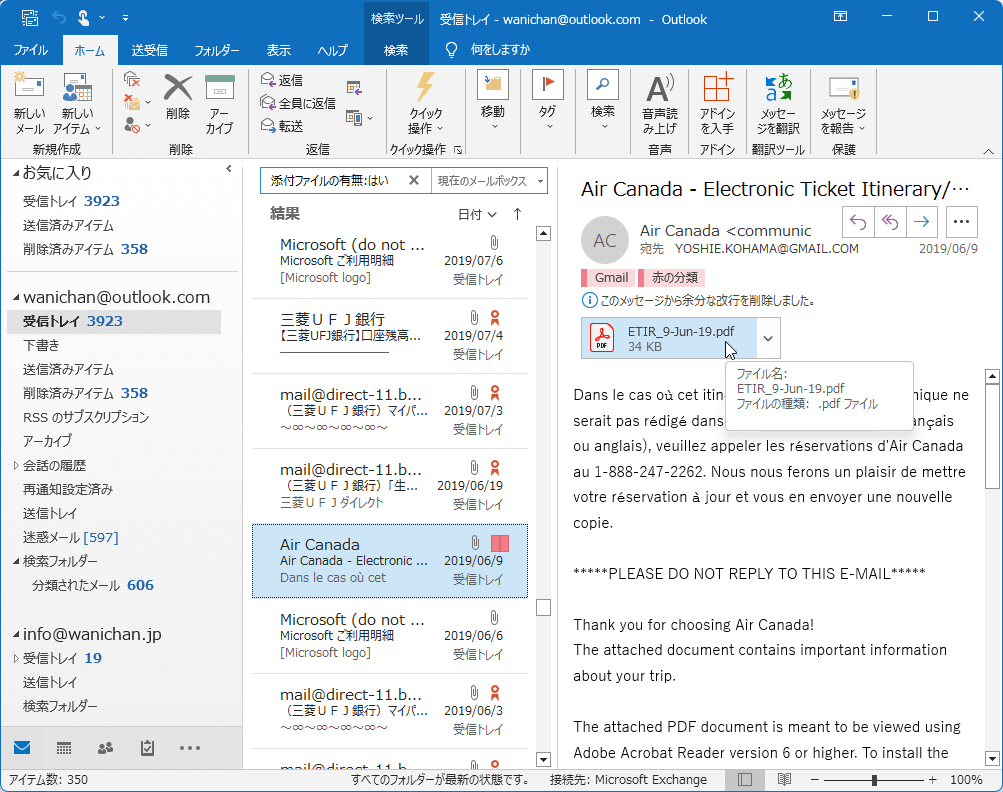This screenshot has width=1003, height=792.
Task: Open the 新しいアイテム menu button
Action: [77, 102]
